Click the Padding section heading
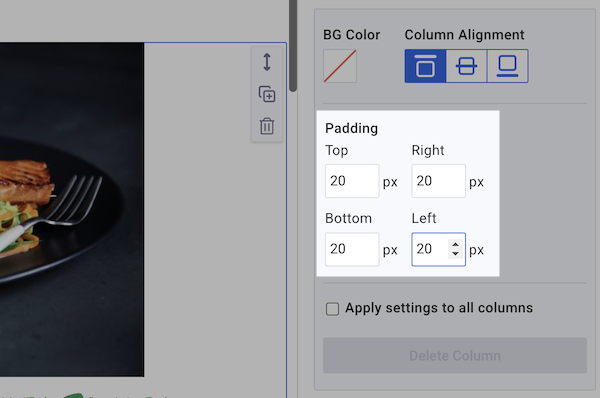The width and height of the screenshot is (600, 398). pos(351,128)
